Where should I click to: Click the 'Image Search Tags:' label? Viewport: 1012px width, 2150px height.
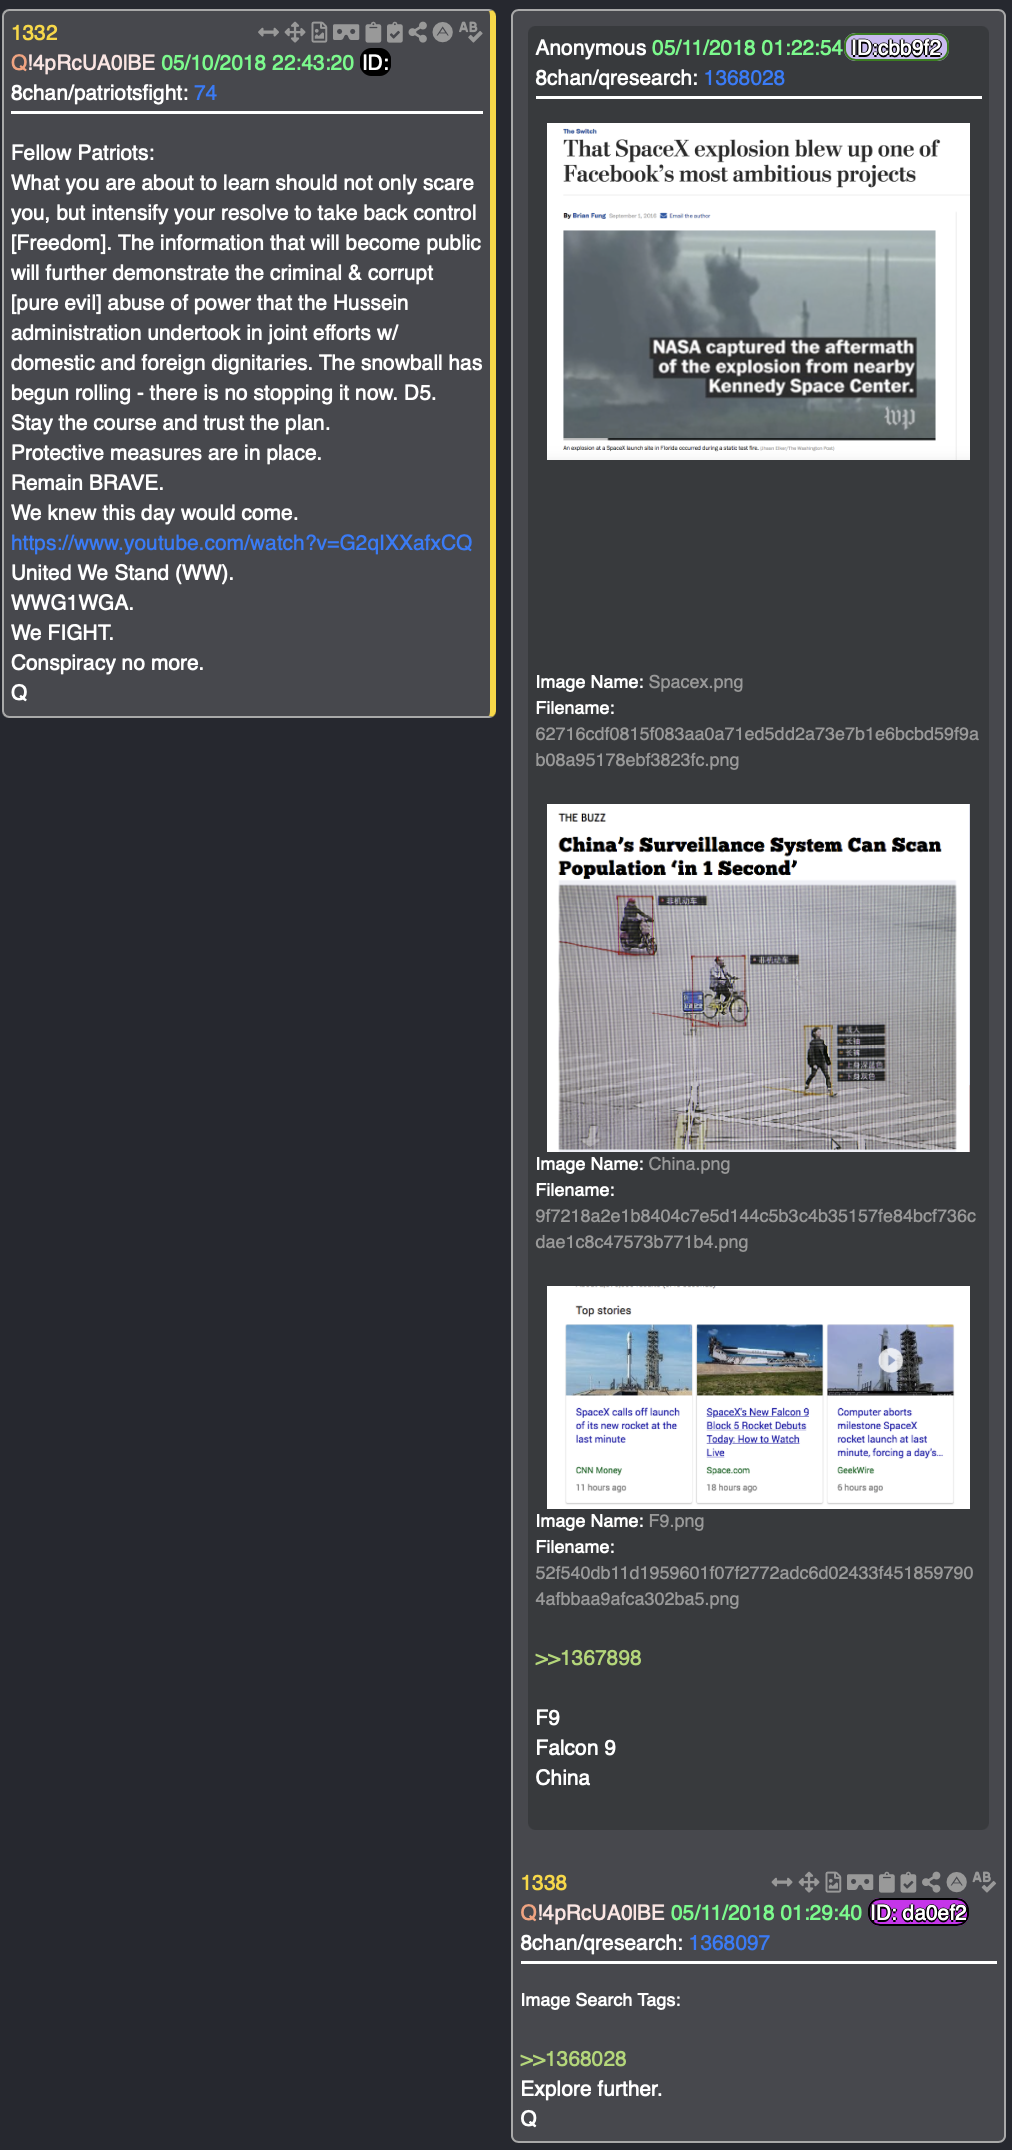[x=601, y=2000]
